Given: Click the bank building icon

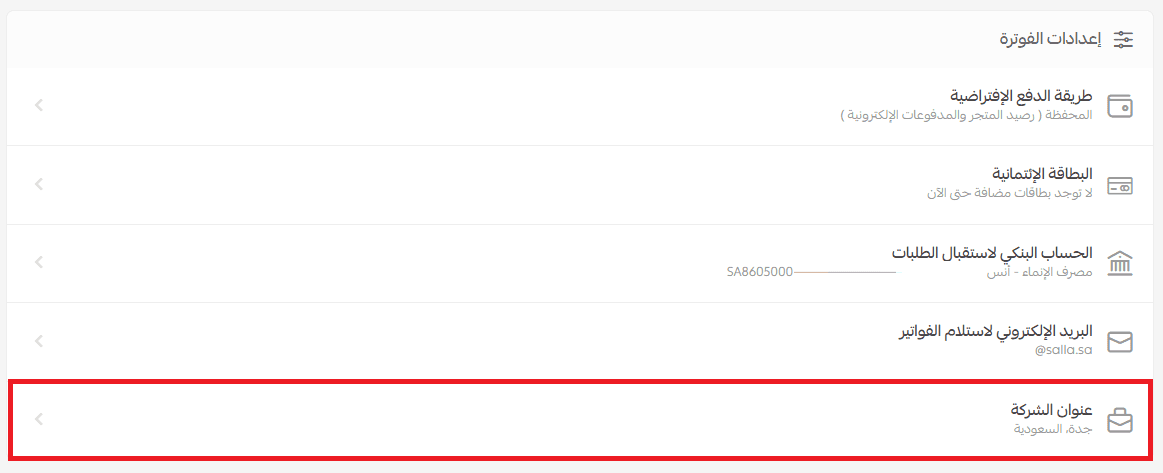Looking at the screenshot, I should pyautogui.click(x=1120, y=263).
